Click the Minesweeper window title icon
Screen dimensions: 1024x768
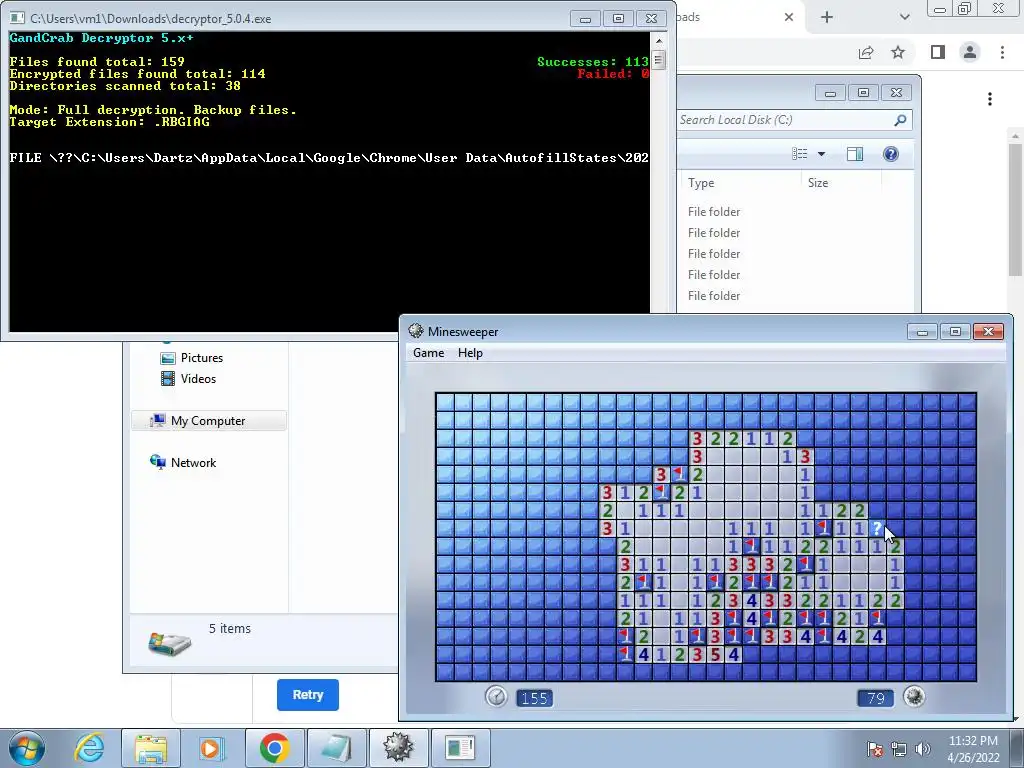(x=416, y=331)
